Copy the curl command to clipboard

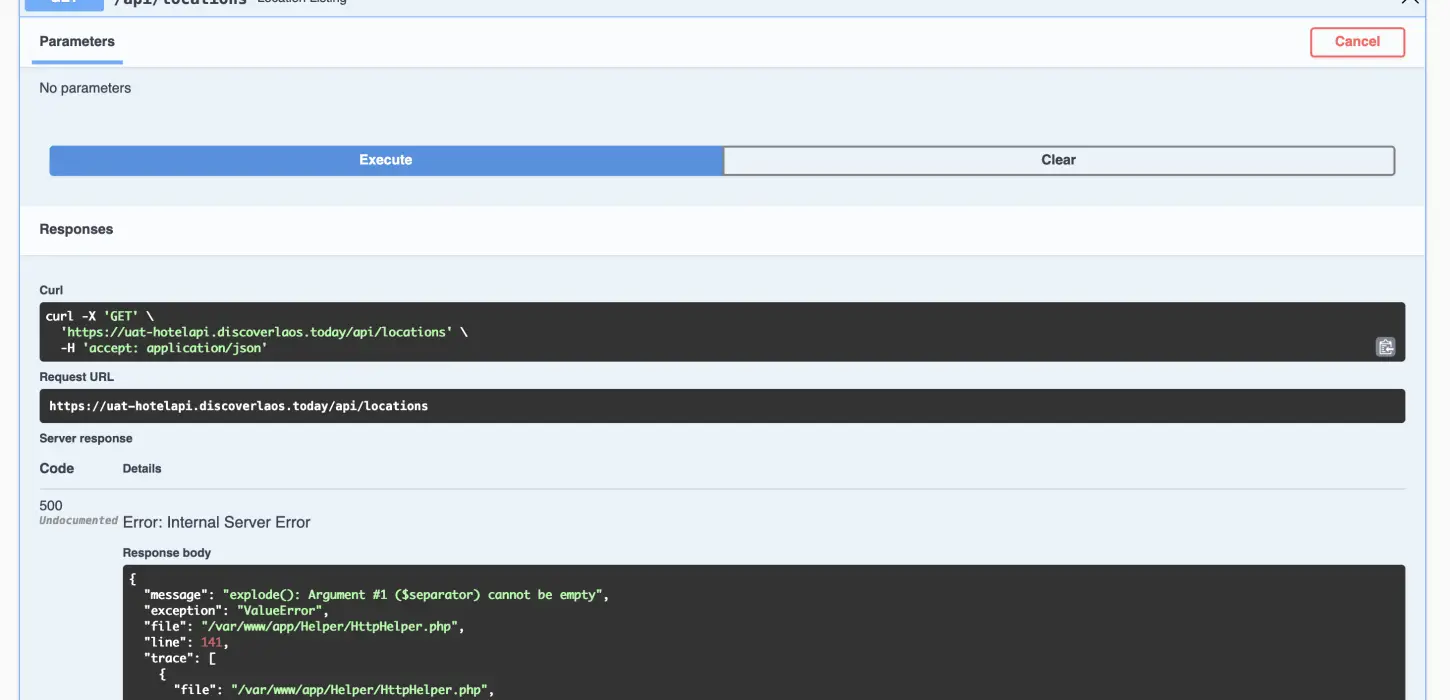point(1385,347)
